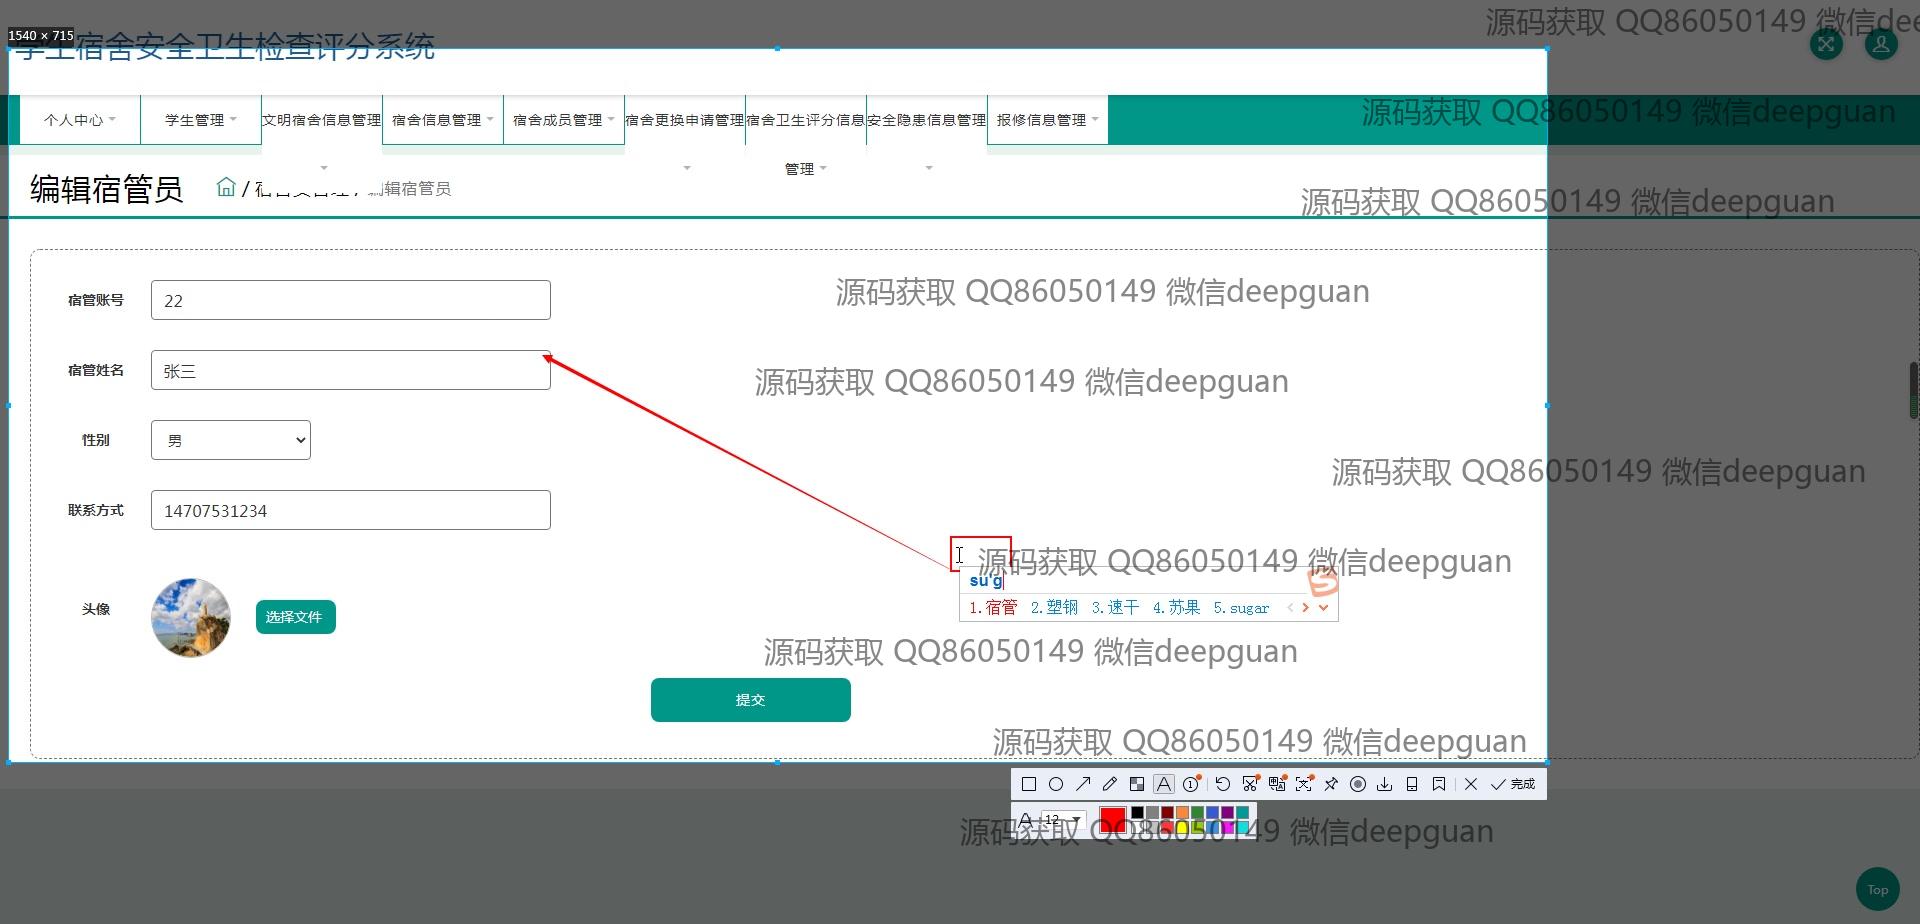The width and height of the screenshot is (1920, 924).
Task: Click the 编辑宿管员 breadcrumb text
Action: (x=409, y=188)
